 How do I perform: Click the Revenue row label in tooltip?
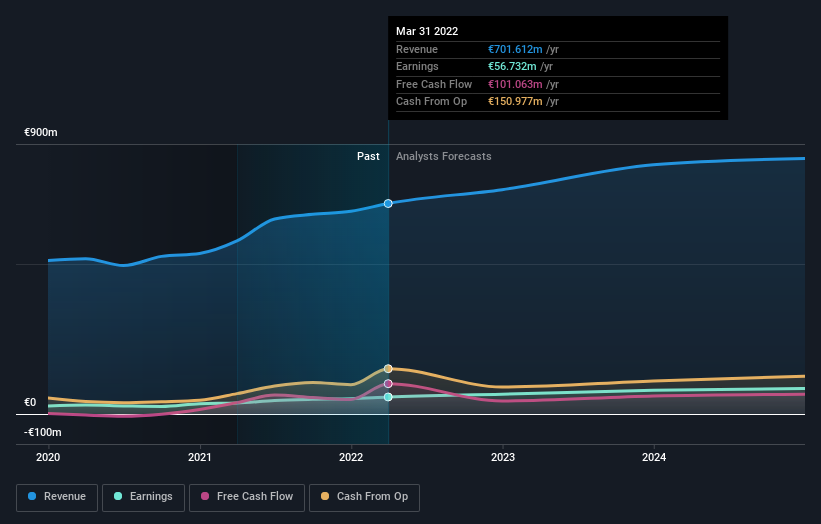click(x=417, y=49)
